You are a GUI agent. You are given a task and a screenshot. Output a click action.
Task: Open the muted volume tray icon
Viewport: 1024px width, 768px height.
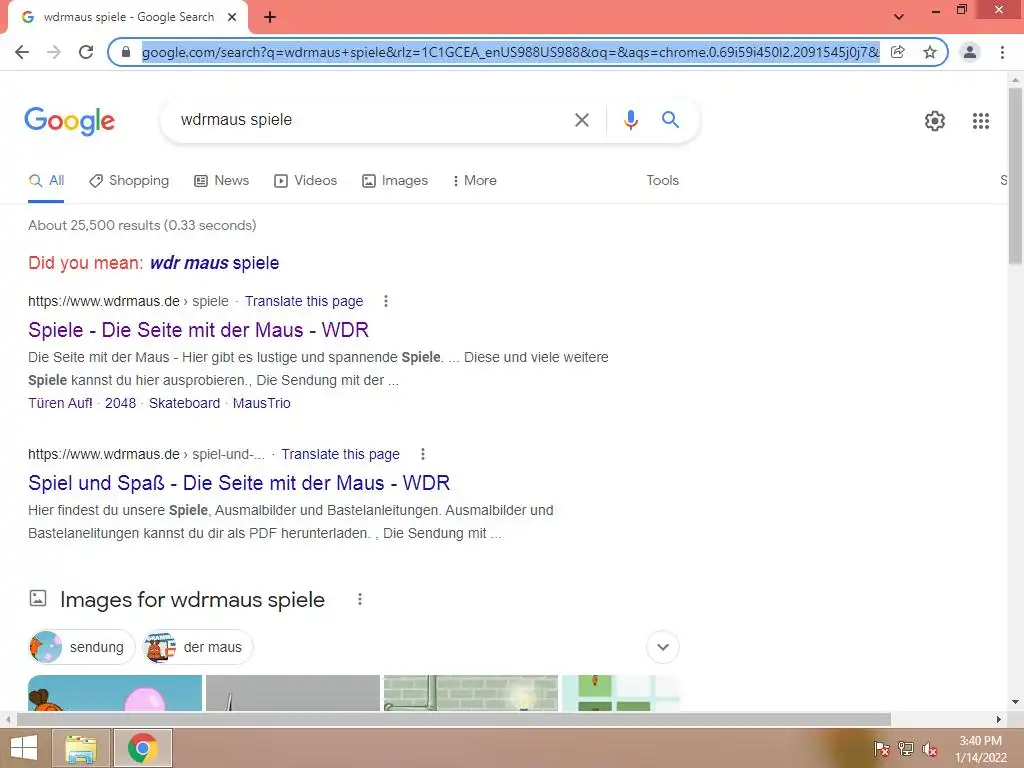tap(929, 749)
